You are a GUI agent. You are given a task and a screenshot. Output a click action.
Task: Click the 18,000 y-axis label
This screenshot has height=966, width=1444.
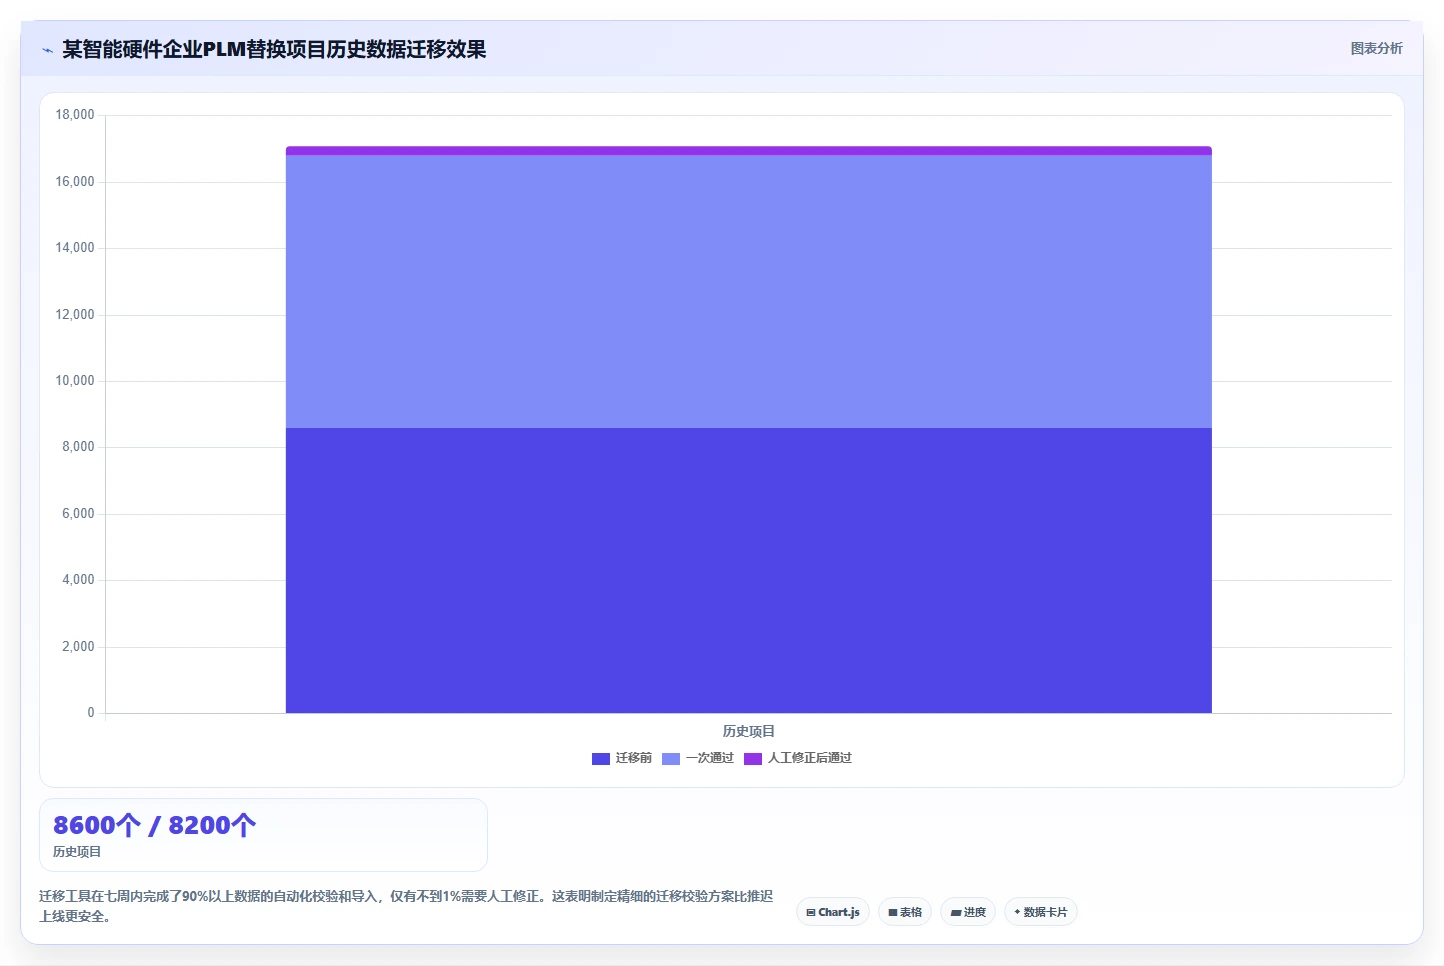pyautogui.click(x=75, y=115)
